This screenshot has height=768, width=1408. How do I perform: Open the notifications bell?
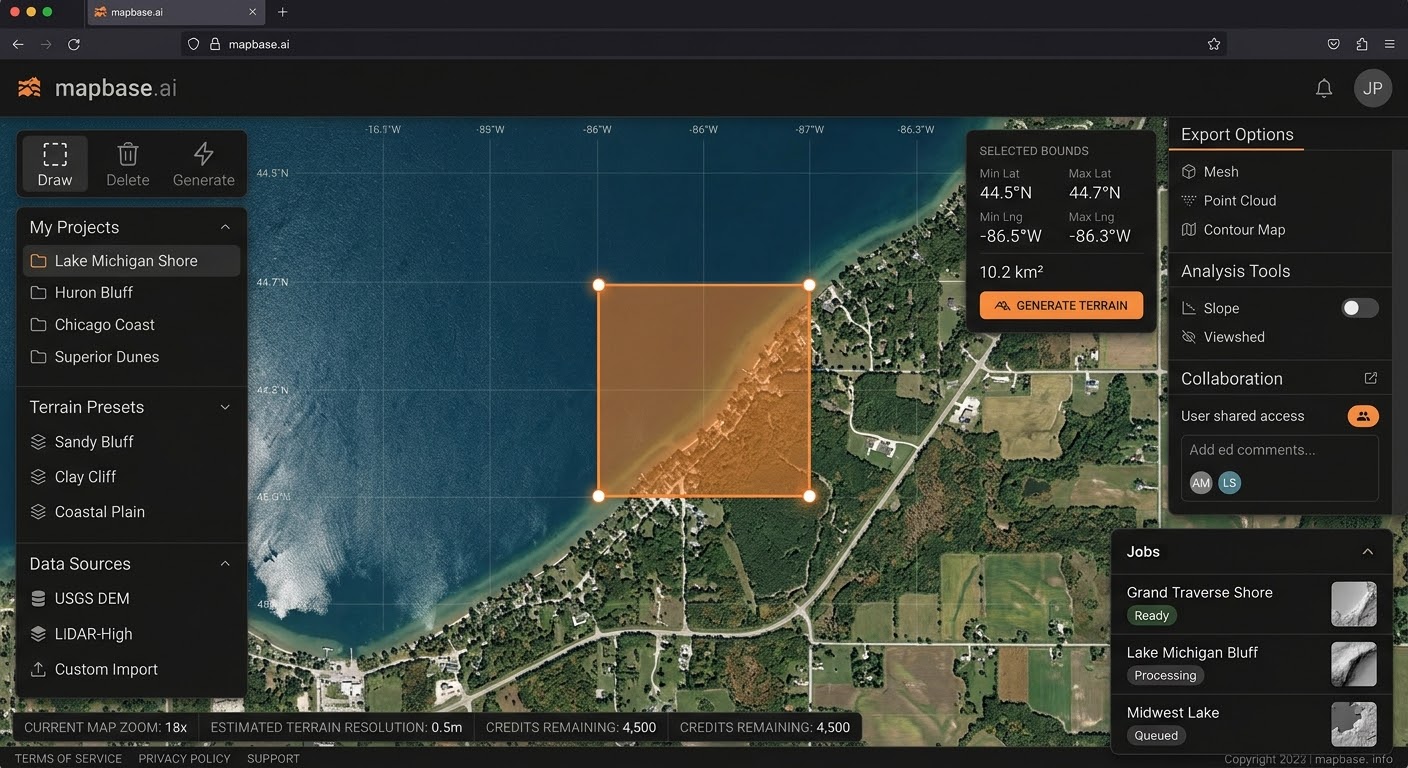1324,88
